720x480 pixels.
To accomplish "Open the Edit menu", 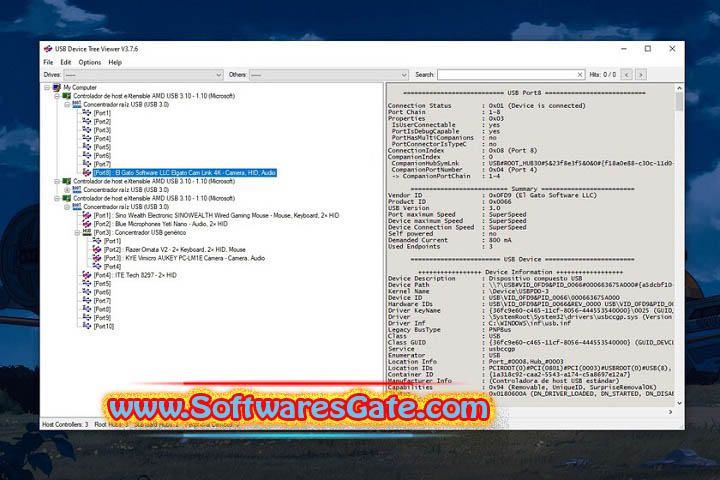I will [x=66, y=62].
